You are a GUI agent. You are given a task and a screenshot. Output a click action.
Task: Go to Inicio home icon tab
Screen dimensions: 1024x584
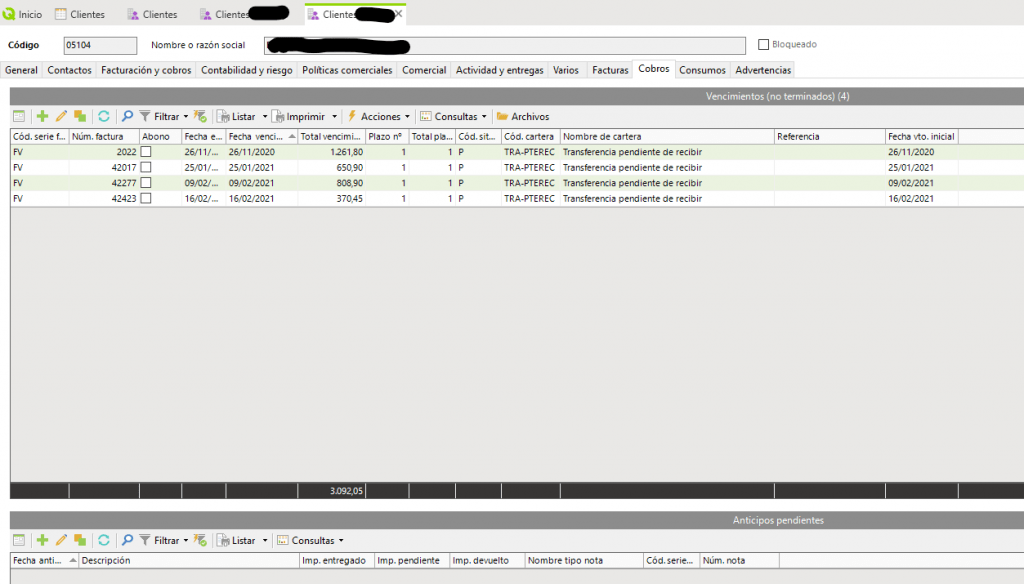pyautogui.click(x=9, y=14)
